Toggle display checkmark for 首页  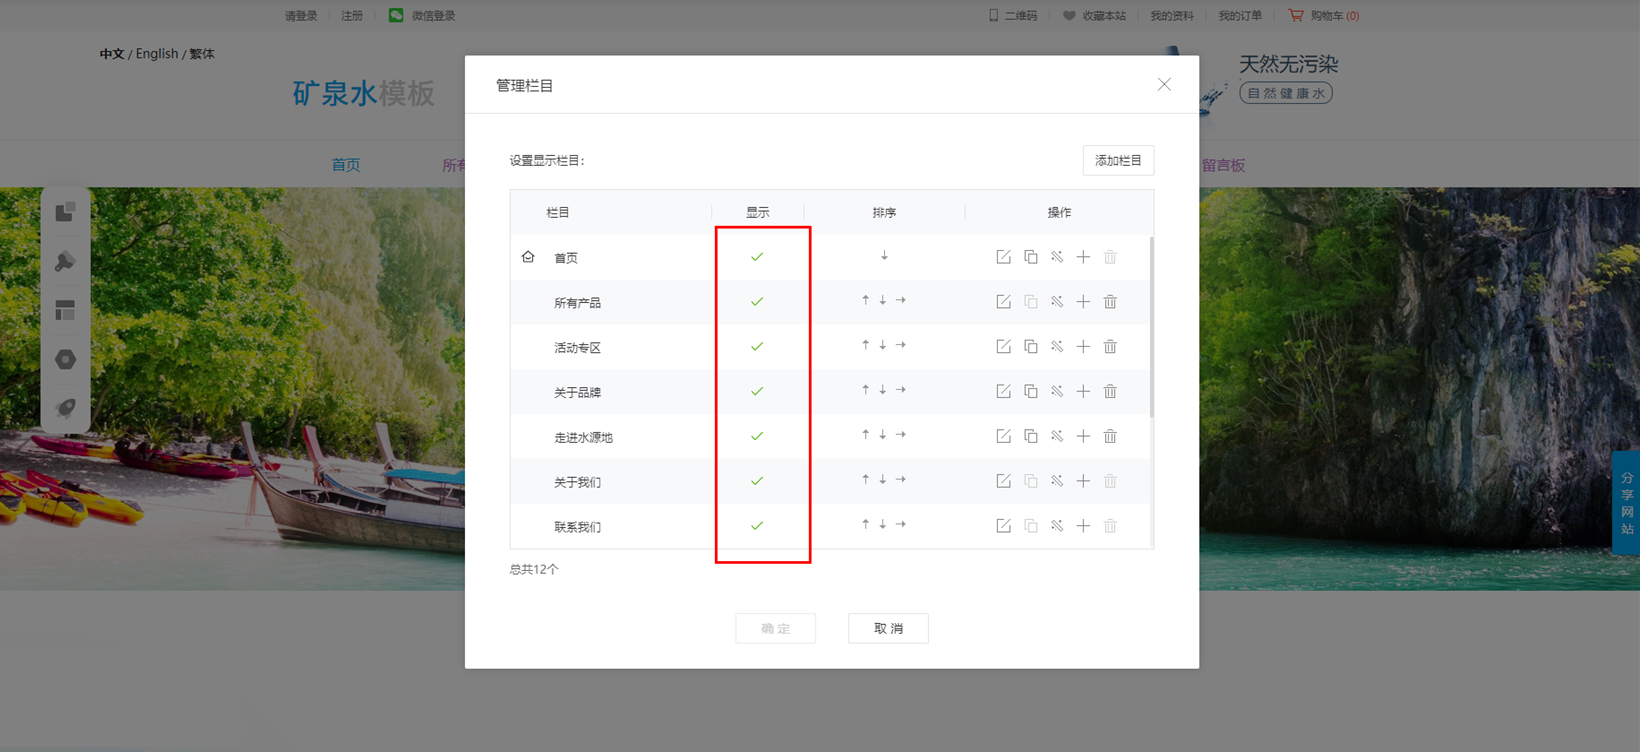point(757,257)
